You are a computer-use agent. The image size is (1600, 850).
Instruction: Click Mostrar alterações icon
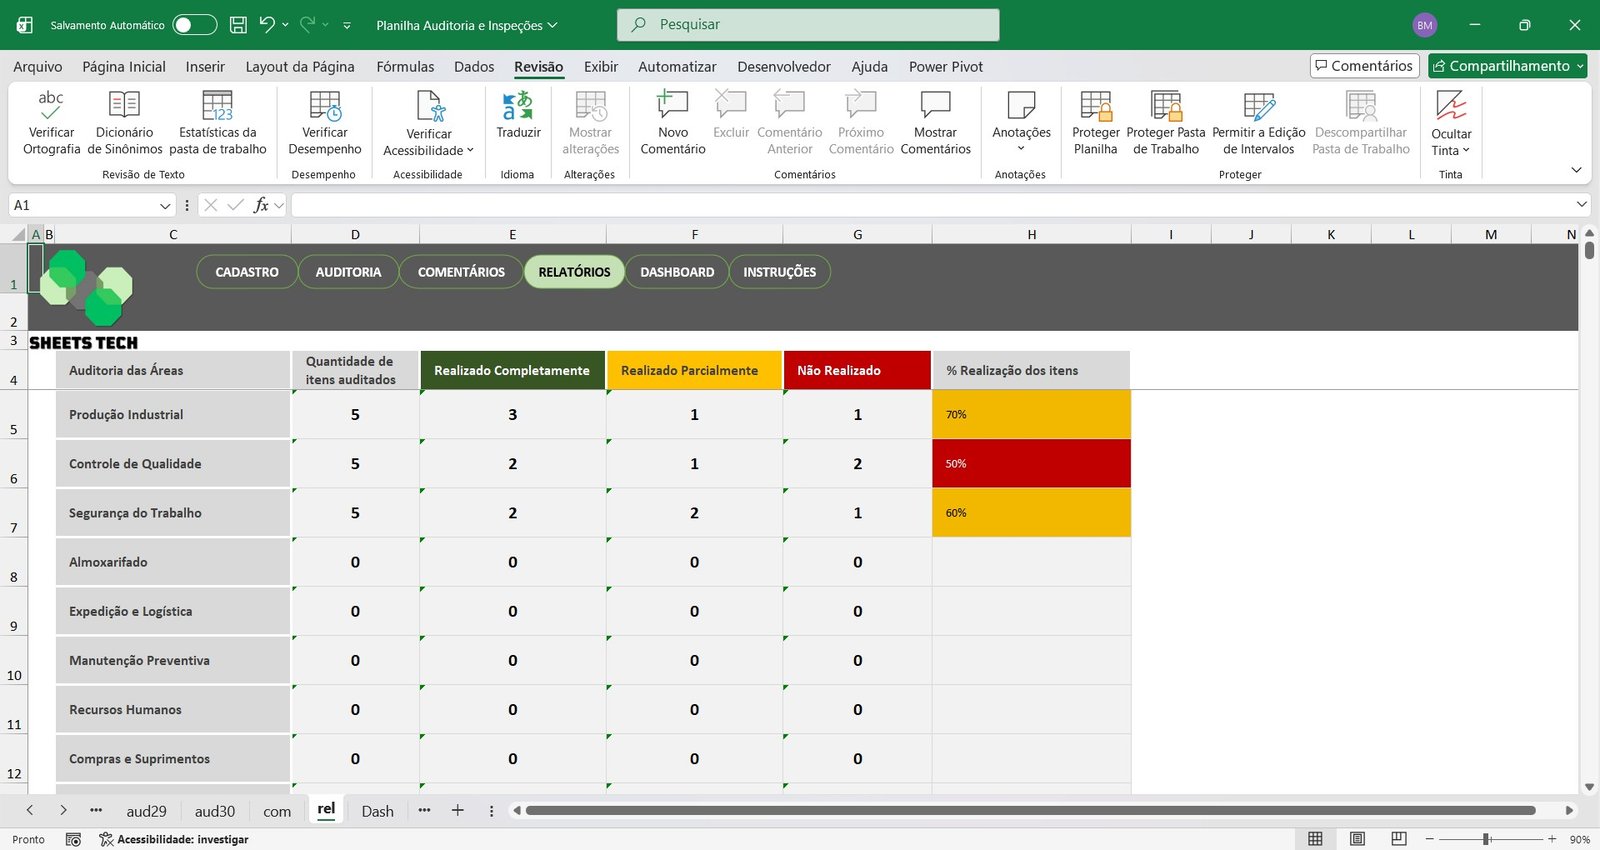click(x=591, y=105)
